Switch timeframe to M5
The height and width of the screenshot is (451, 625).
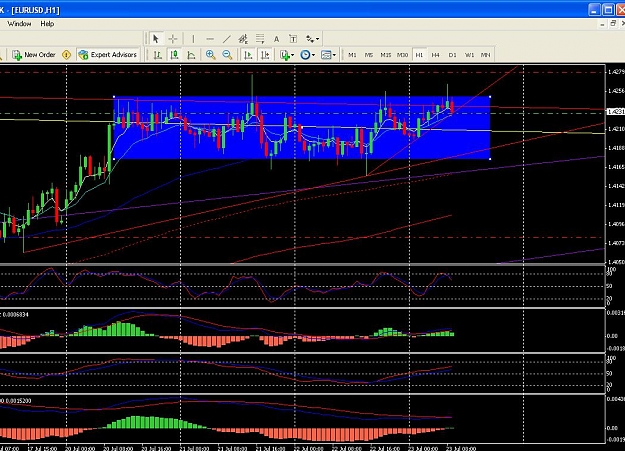369,55
